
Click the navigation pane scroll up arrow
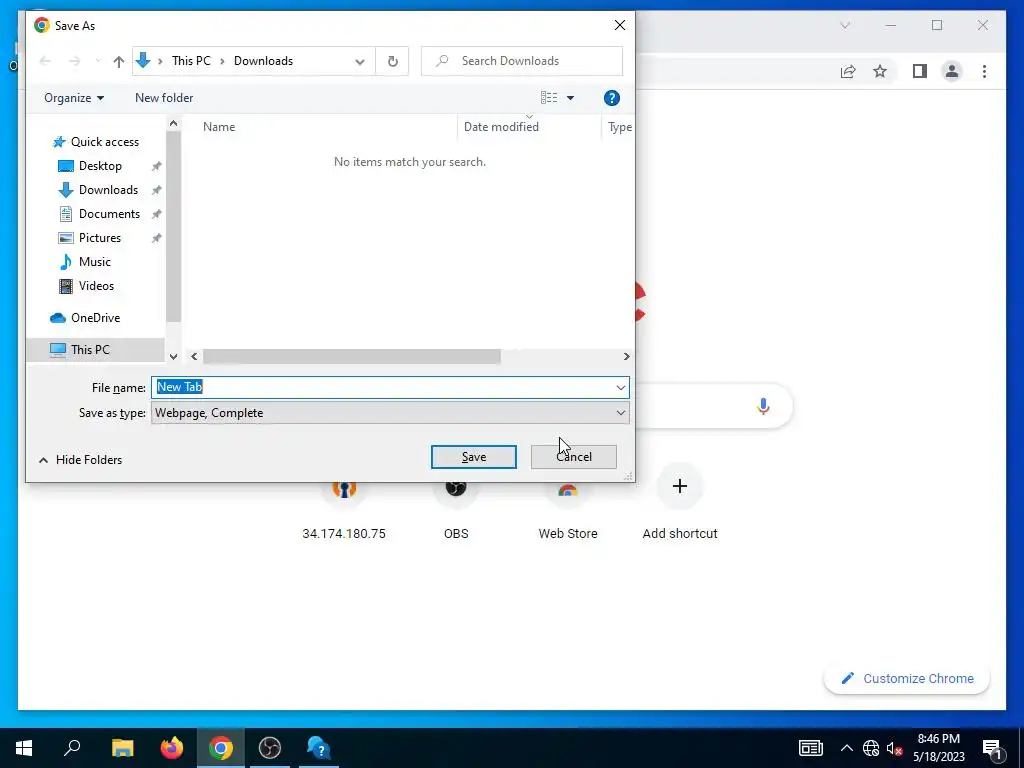173,123
